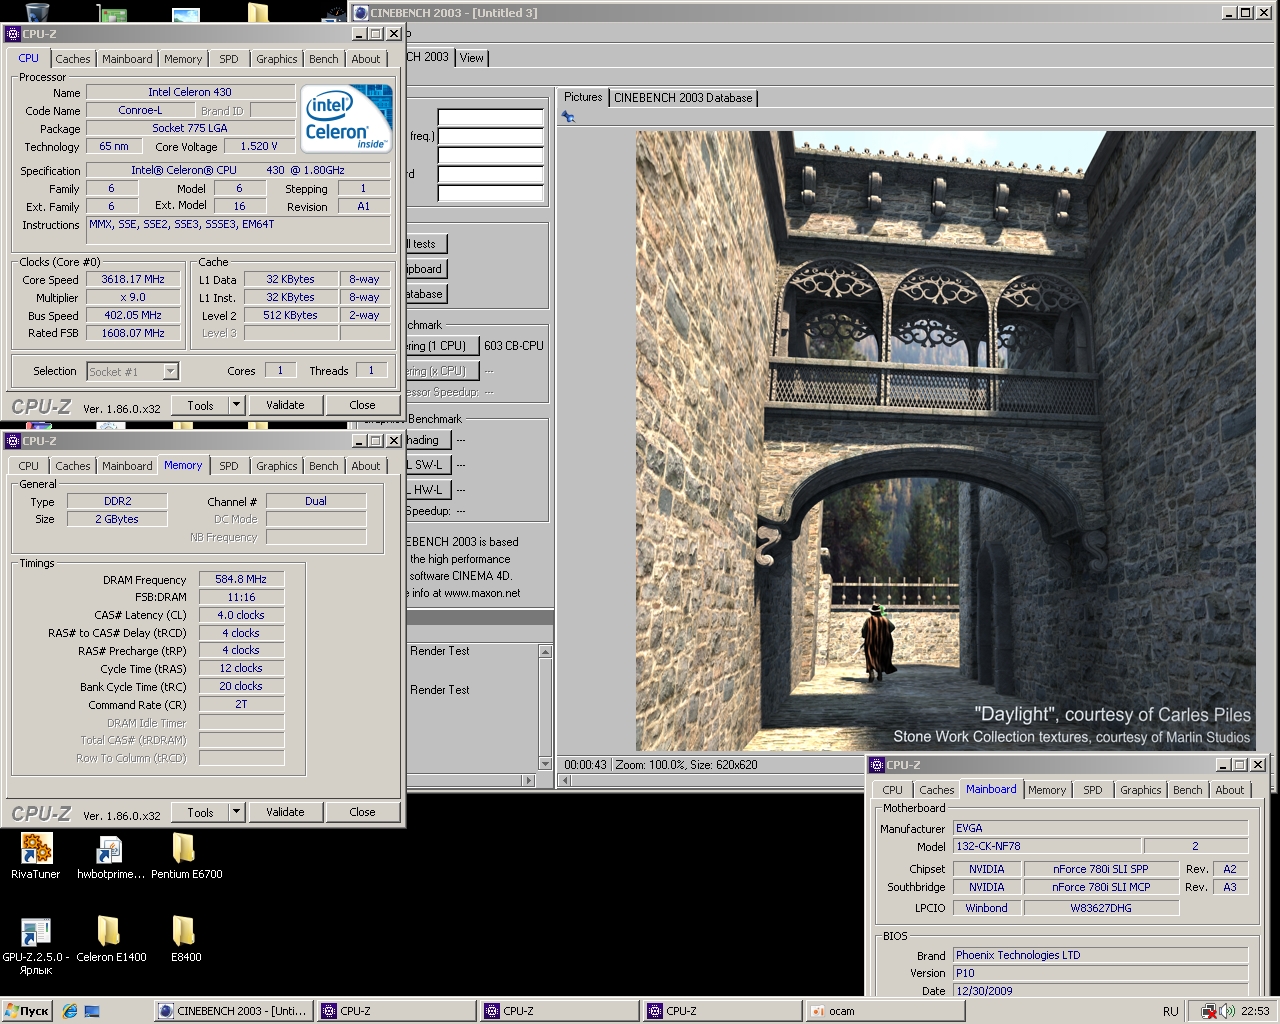This screenshot has width=1280, height=1024.
Task: Click the Manufacturer value EVGA
Action: [x=1100, y=828]
